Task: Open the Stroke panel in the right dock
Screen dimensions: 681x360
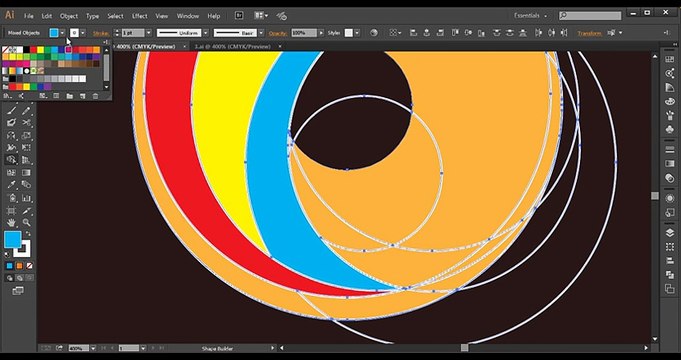Action: 669,149
